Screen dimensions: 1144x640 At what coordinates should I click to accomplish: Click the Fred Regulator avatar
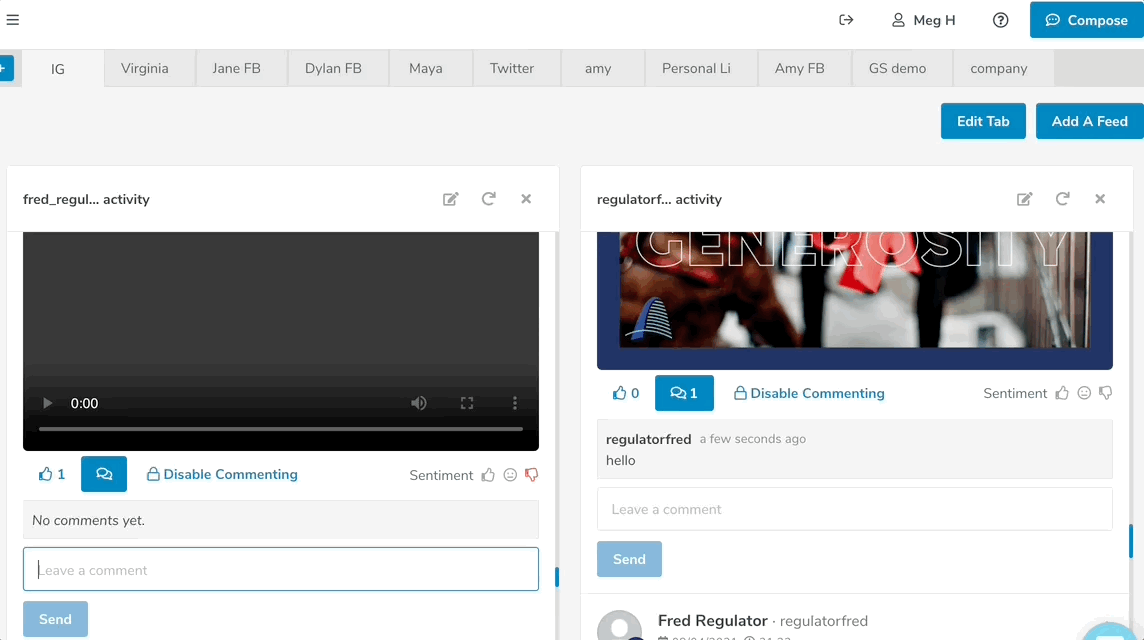click(x=619, y=625)
